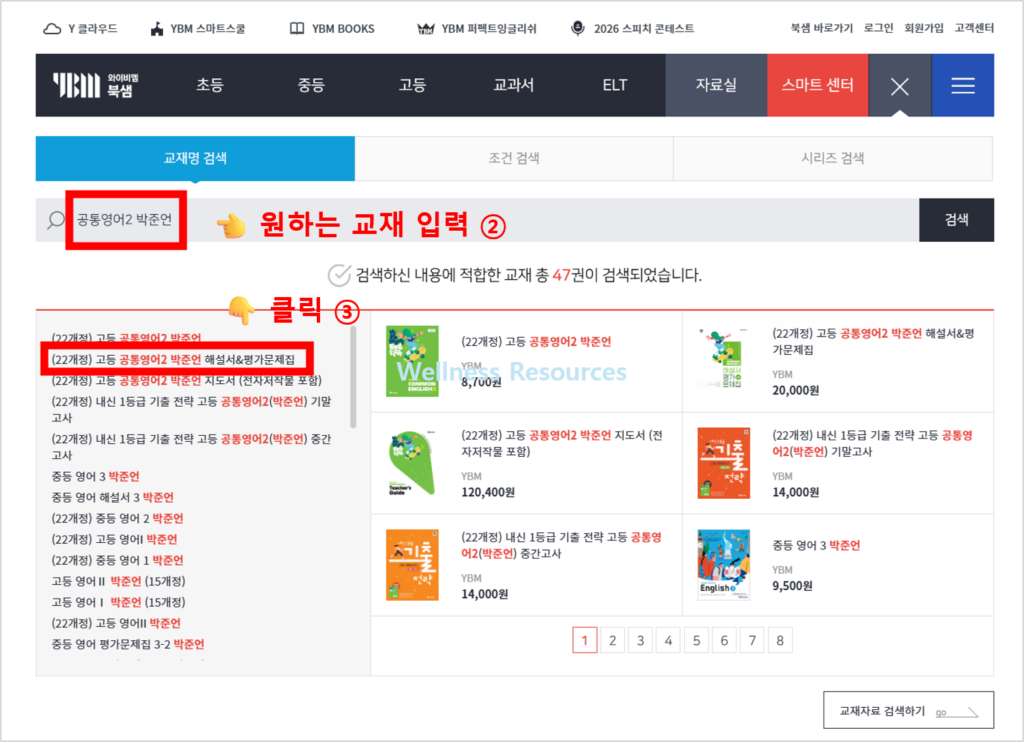Click the YBM 북샘 logo
Image resolution: width=1024 pixels, height=742 pixels.
point(96,86)
